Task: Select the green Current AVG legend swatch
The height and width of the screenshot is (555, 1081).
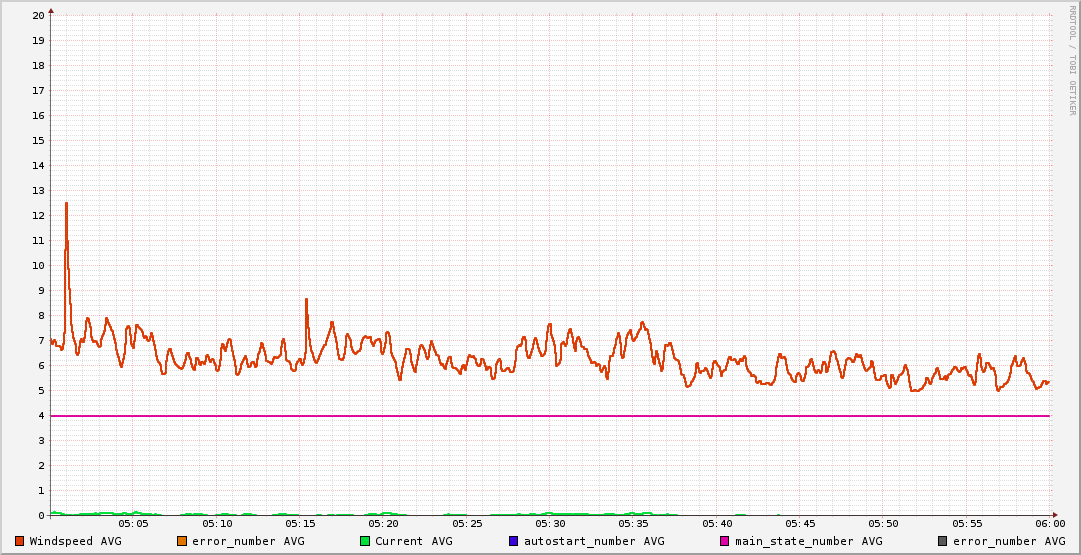Action: point(365,541)
